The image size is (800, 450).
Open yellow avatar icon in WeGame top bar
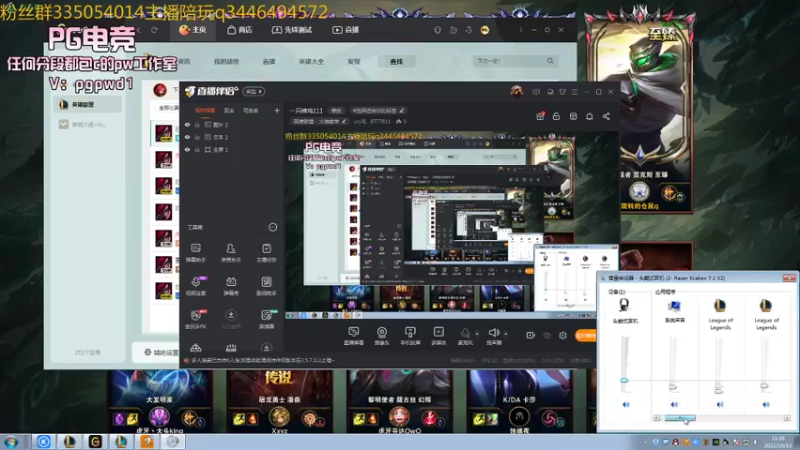click(x=485, y=30)
